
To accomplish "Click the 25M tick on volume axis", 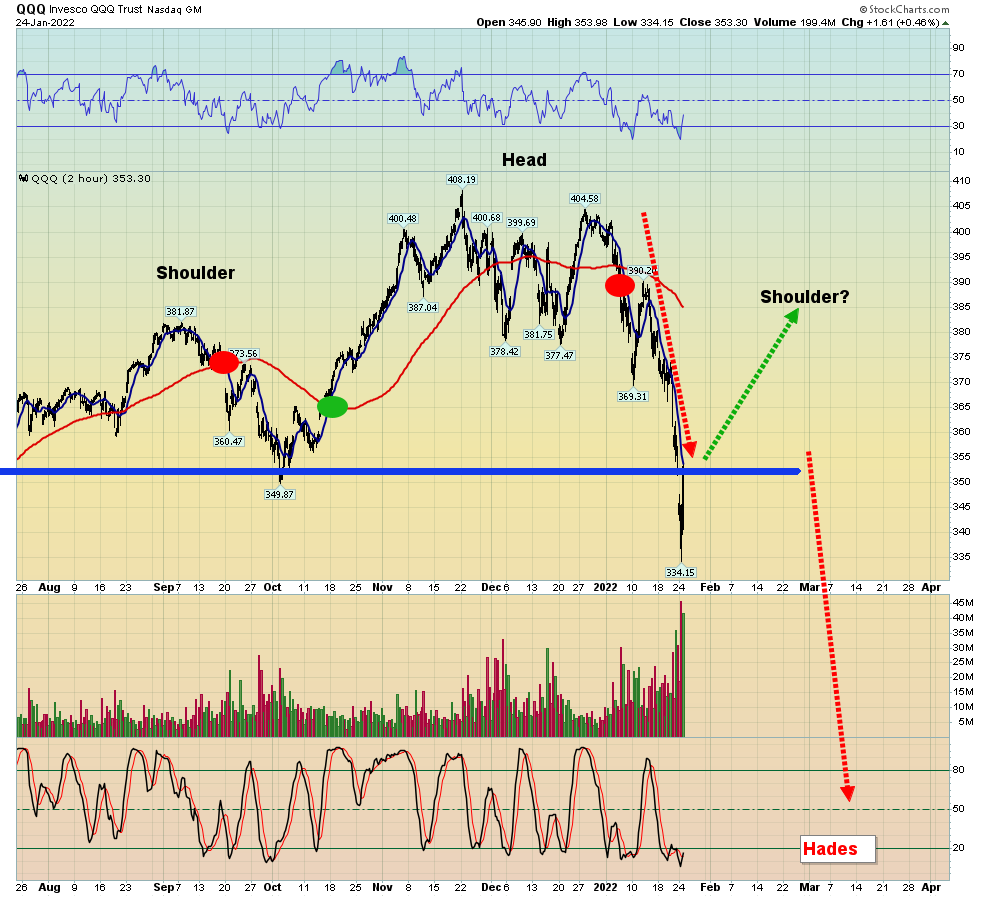I will tap(963, 662).
